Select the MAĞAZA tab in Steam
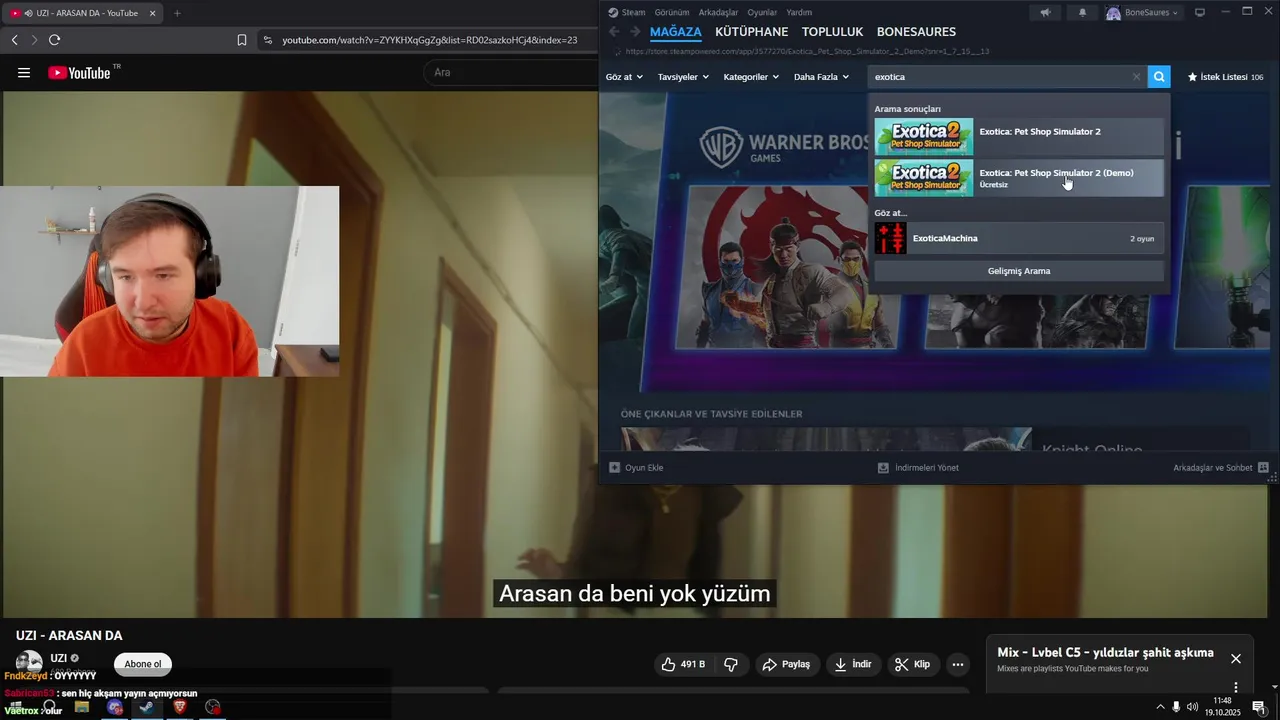Viewport: 1280px width, 720px height. click(676, 32)
